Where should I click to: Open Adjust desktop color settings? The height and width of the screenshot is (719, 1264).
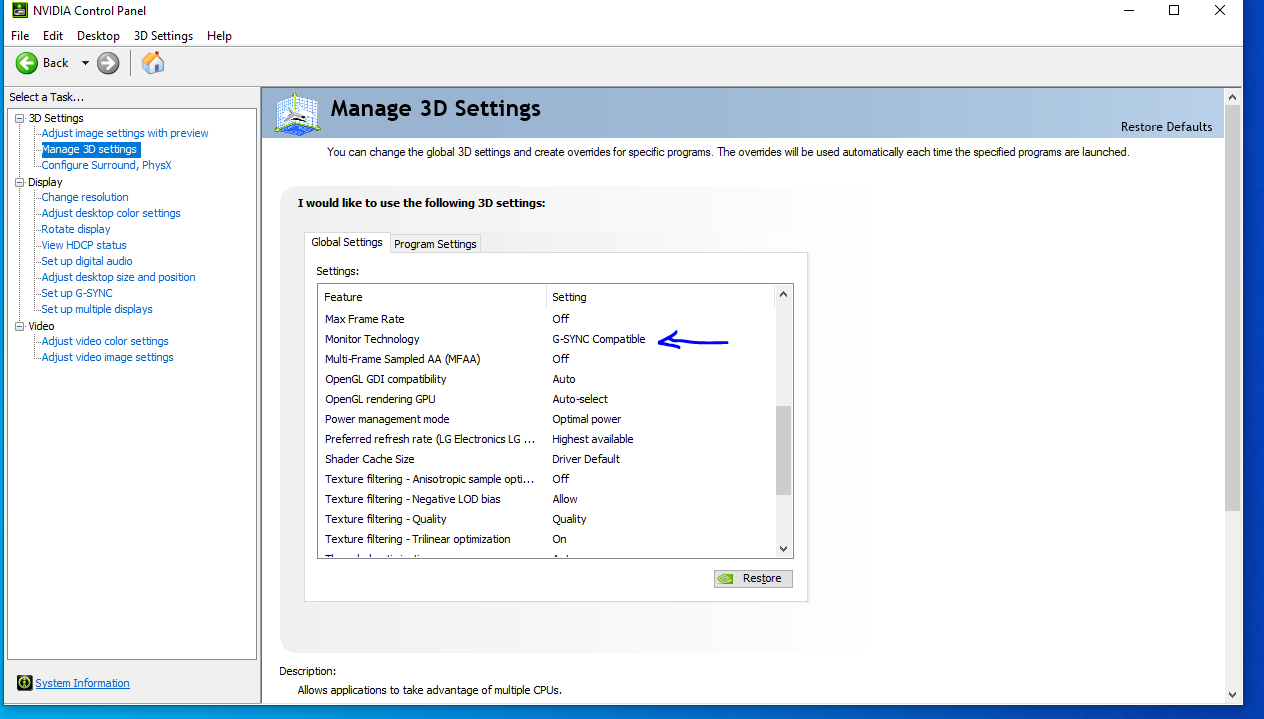tap(111, 213)
